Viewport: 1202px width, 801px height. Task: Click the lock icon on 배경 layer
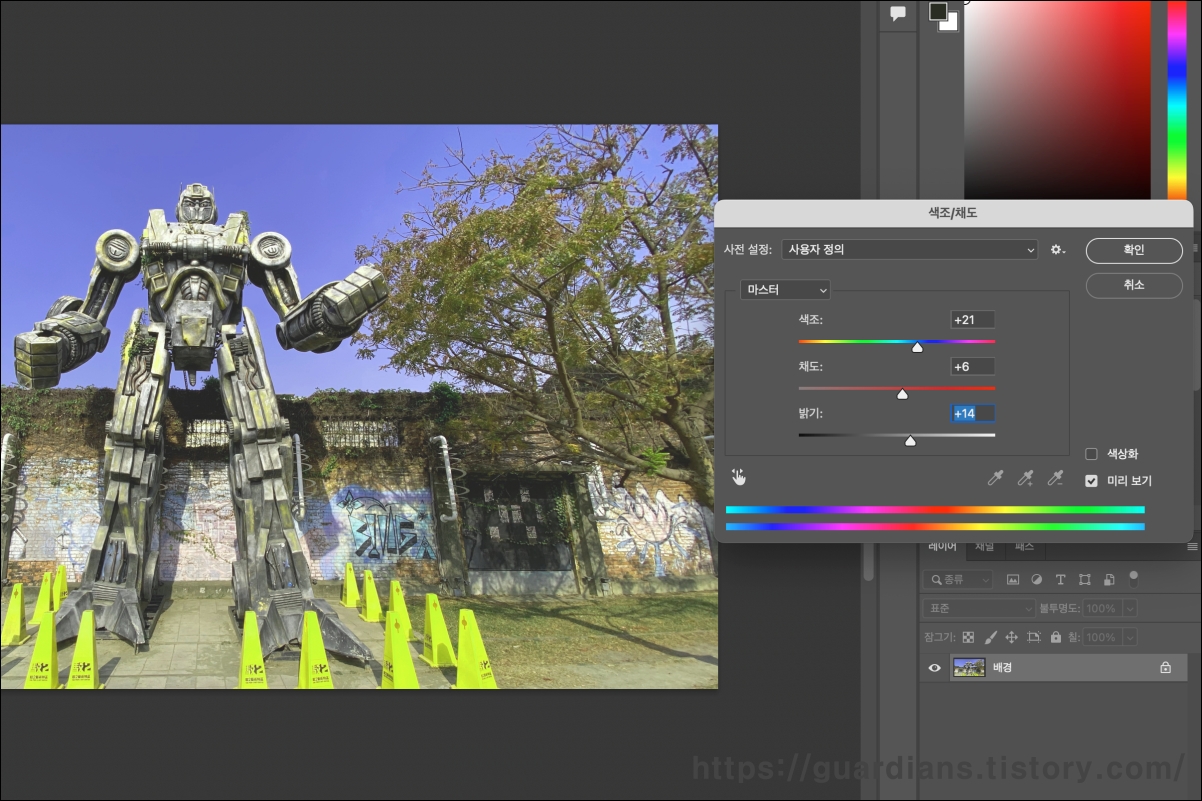pyautogui.click(x=1165, y=667)
